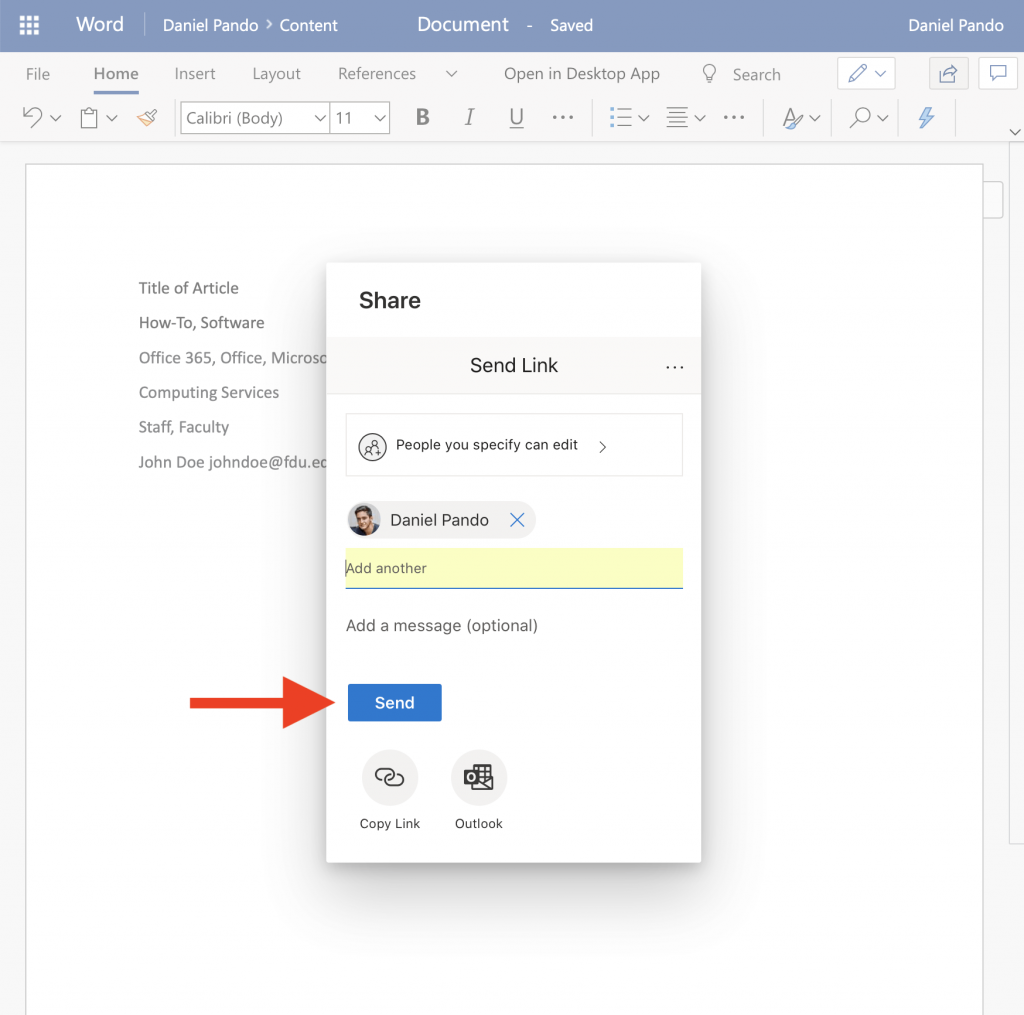The height and width of the screenshot is (1015, 1024).
Task: Expand the Styles dropdown arrow
Action: pyautogui.click(x=814, y=118)
